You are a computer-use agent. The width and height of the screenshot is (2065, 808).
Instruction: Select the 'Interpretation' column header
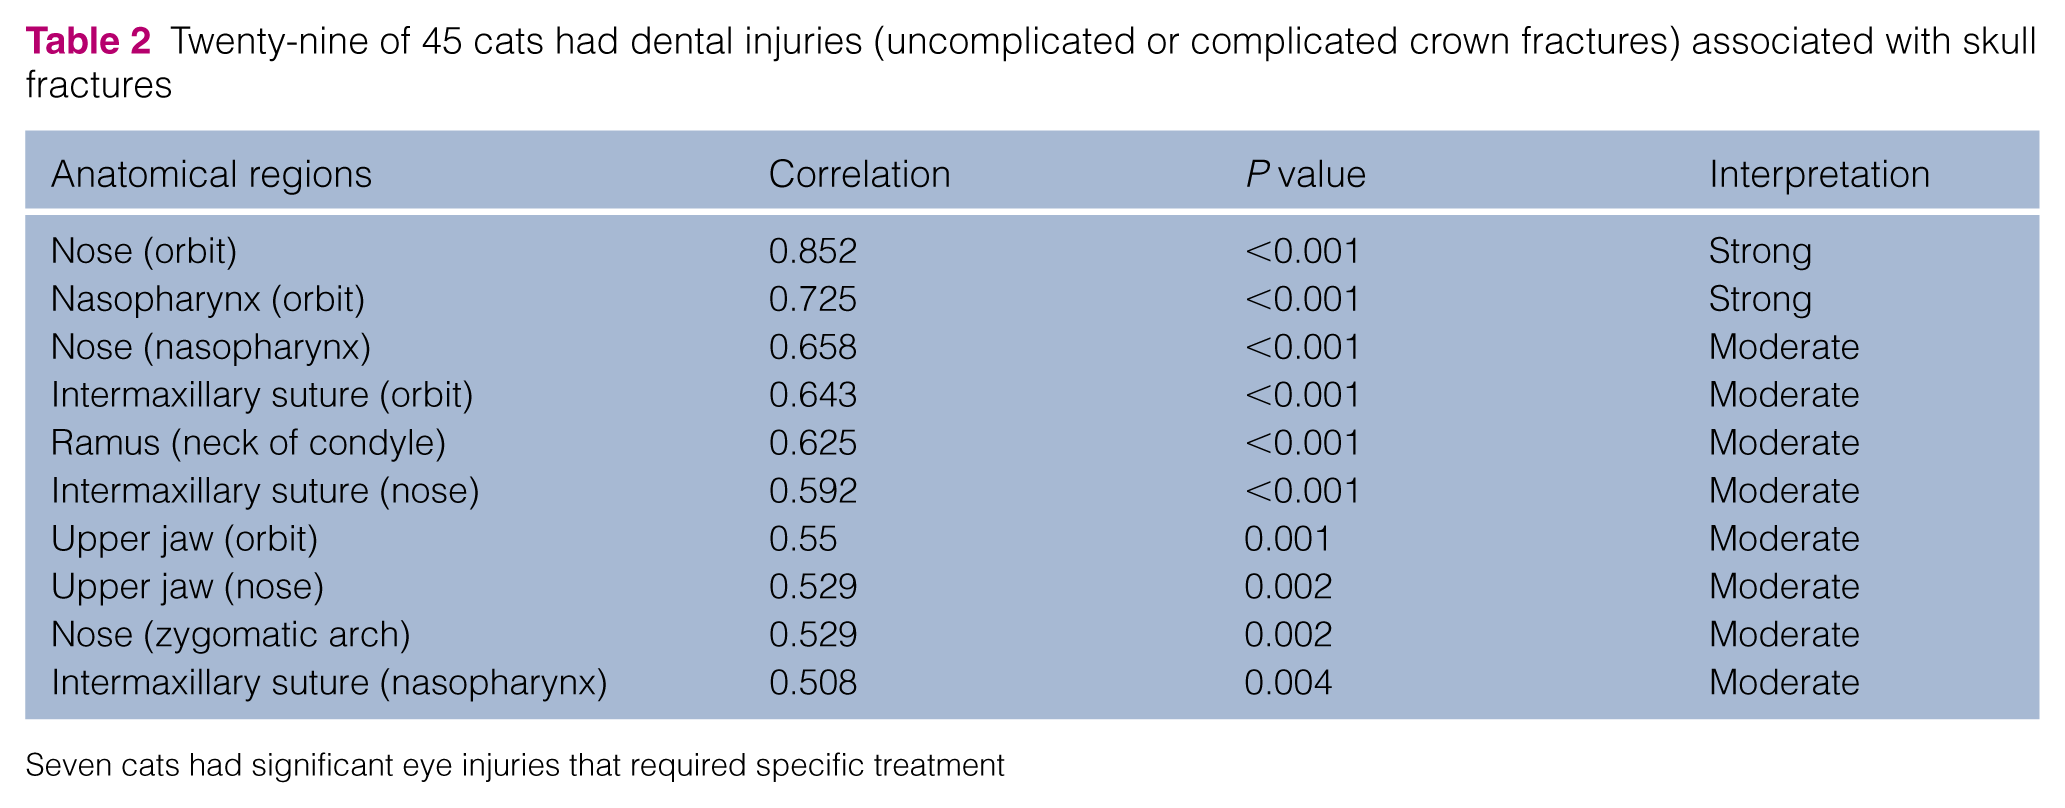(1819, 175)
